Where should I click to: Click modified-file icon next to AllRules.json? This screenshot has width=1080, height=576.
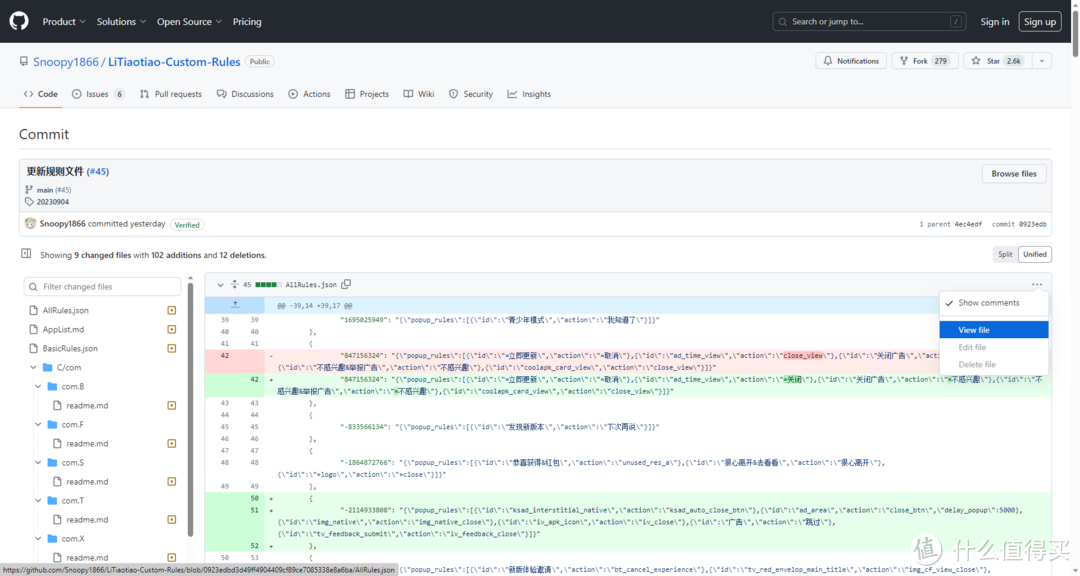[172, 311]
